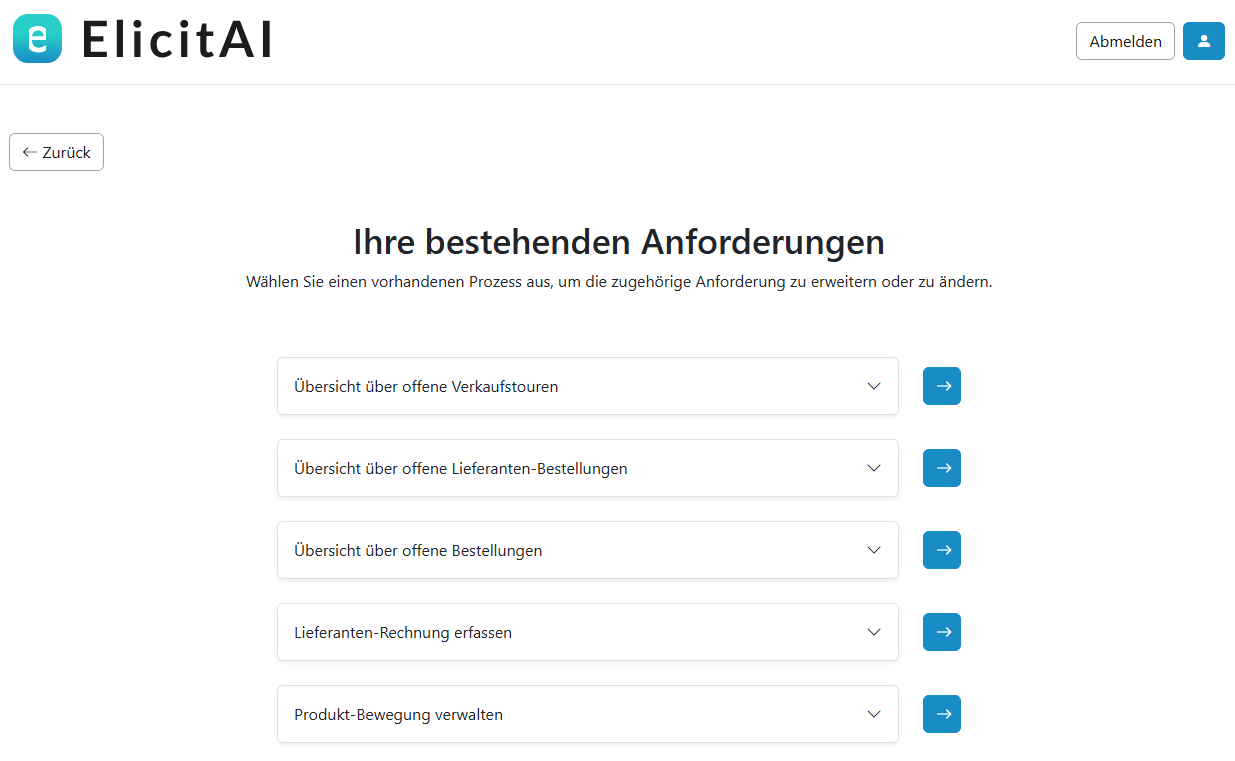
Task: Click heading 'Ihre bestehenden Anforderungen'
Action: click(619, 242)
